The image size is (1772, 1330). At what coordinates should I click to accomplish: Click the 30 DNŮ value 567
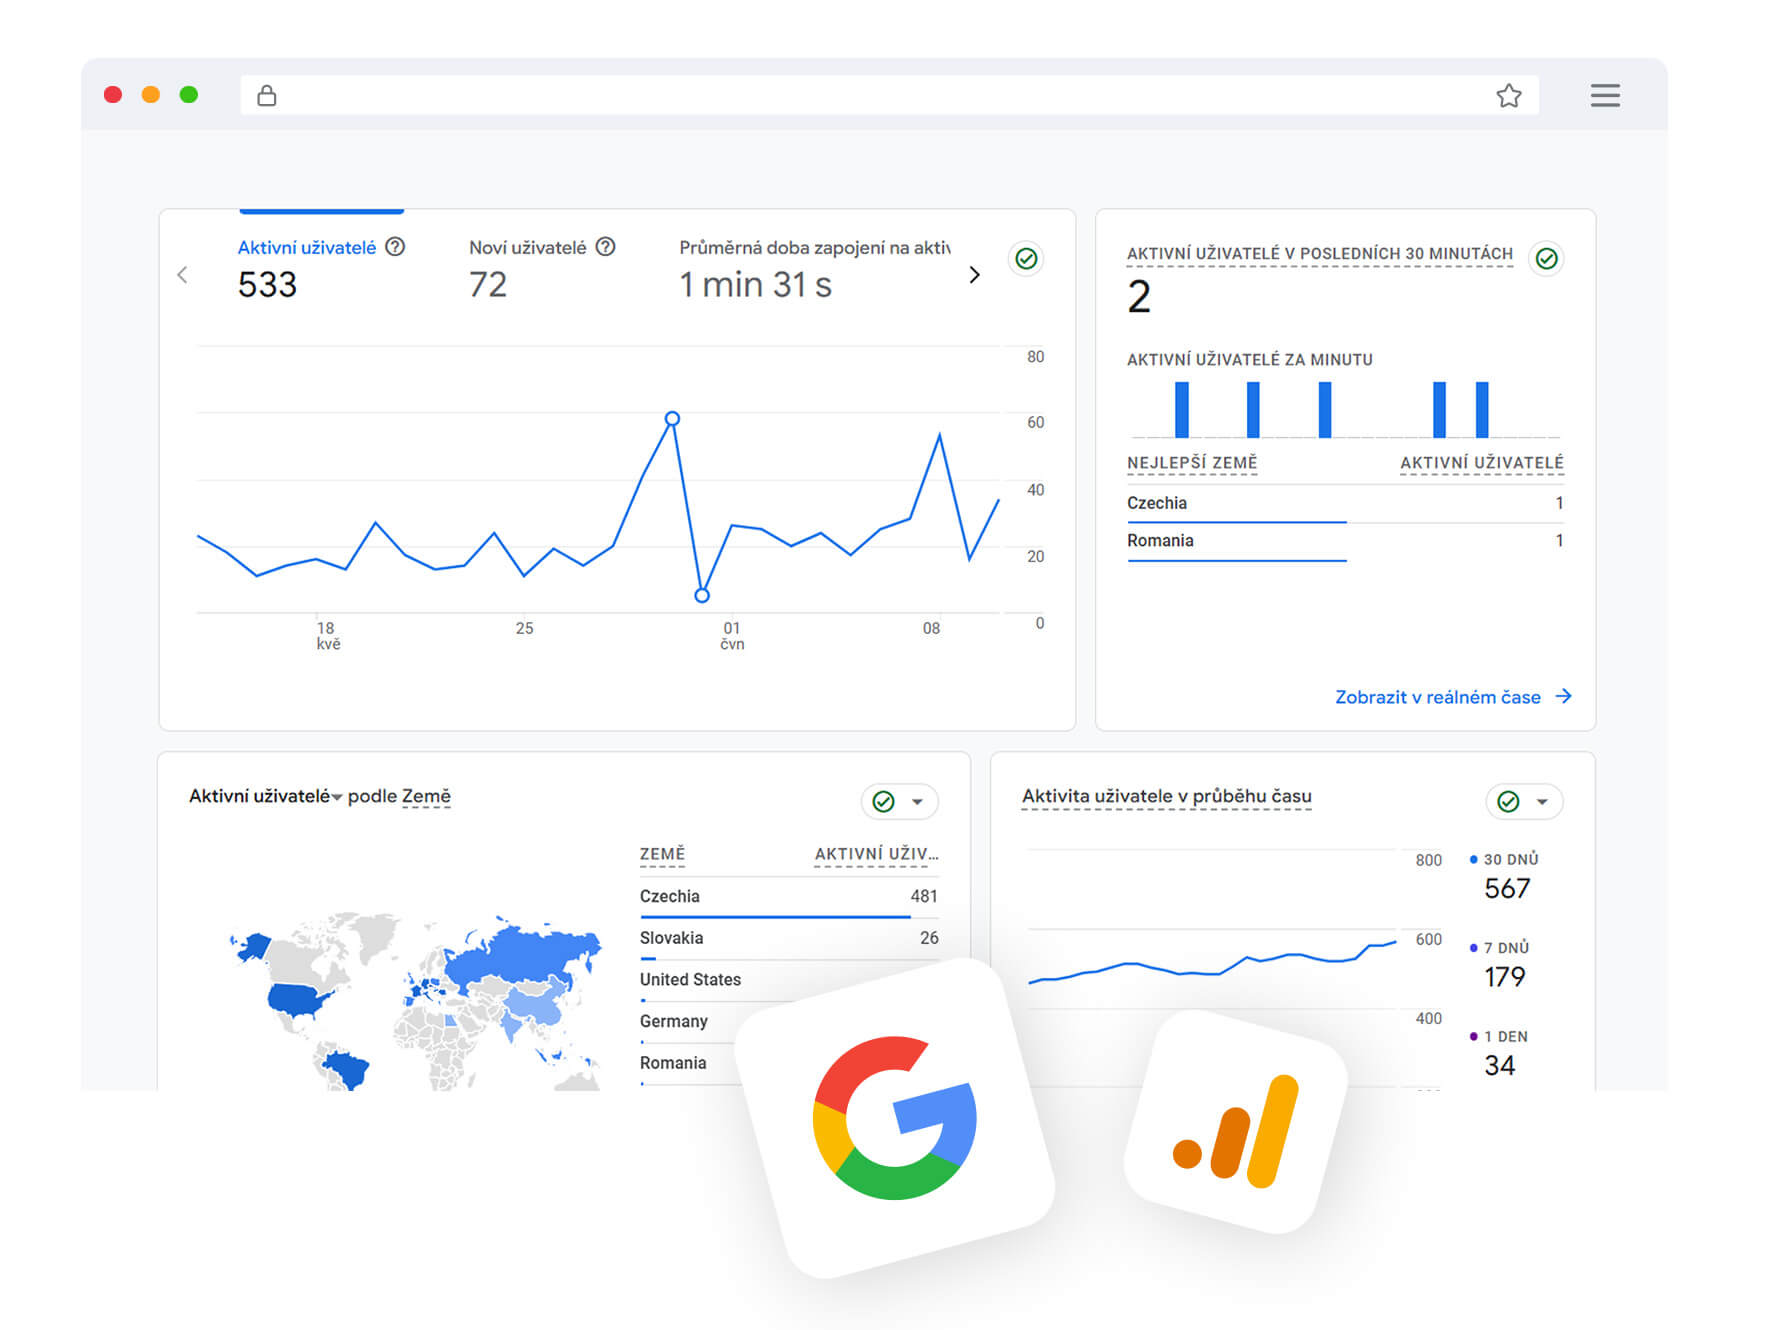click(x=1507, y=888)
